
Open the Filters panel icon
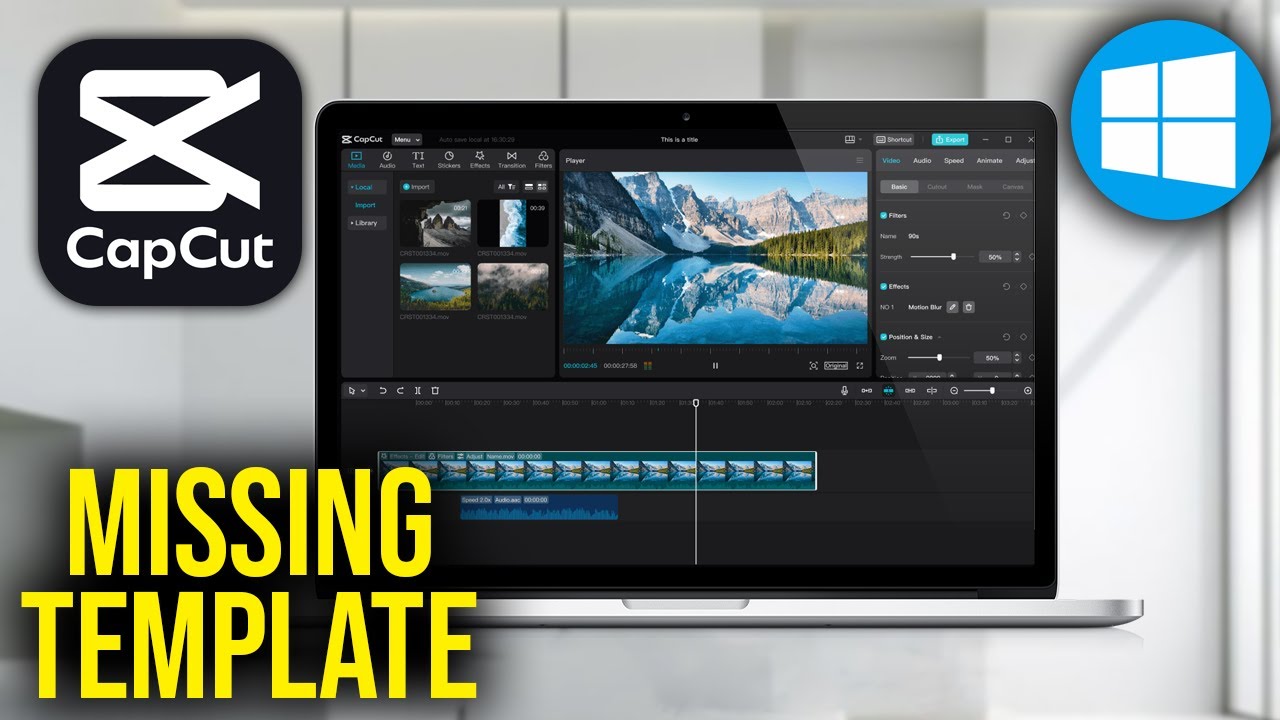tap(543, 159)
